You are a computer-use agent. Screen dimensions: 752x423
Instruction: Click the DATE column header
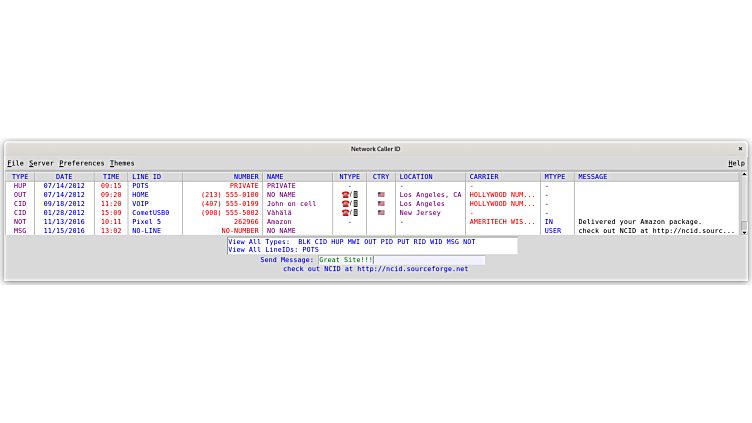pos(64,177)
